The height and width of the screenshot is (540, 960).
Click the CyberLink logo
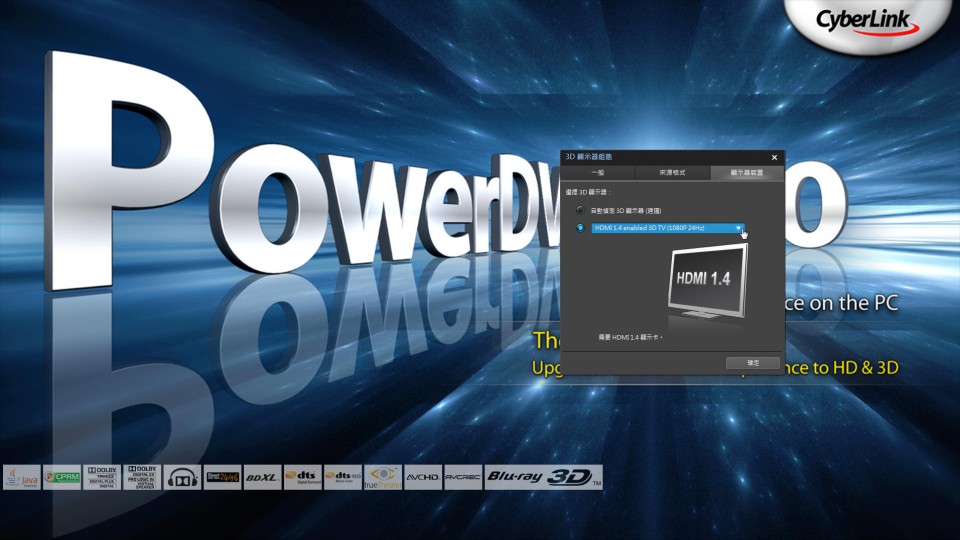click(x=868, y=22)
